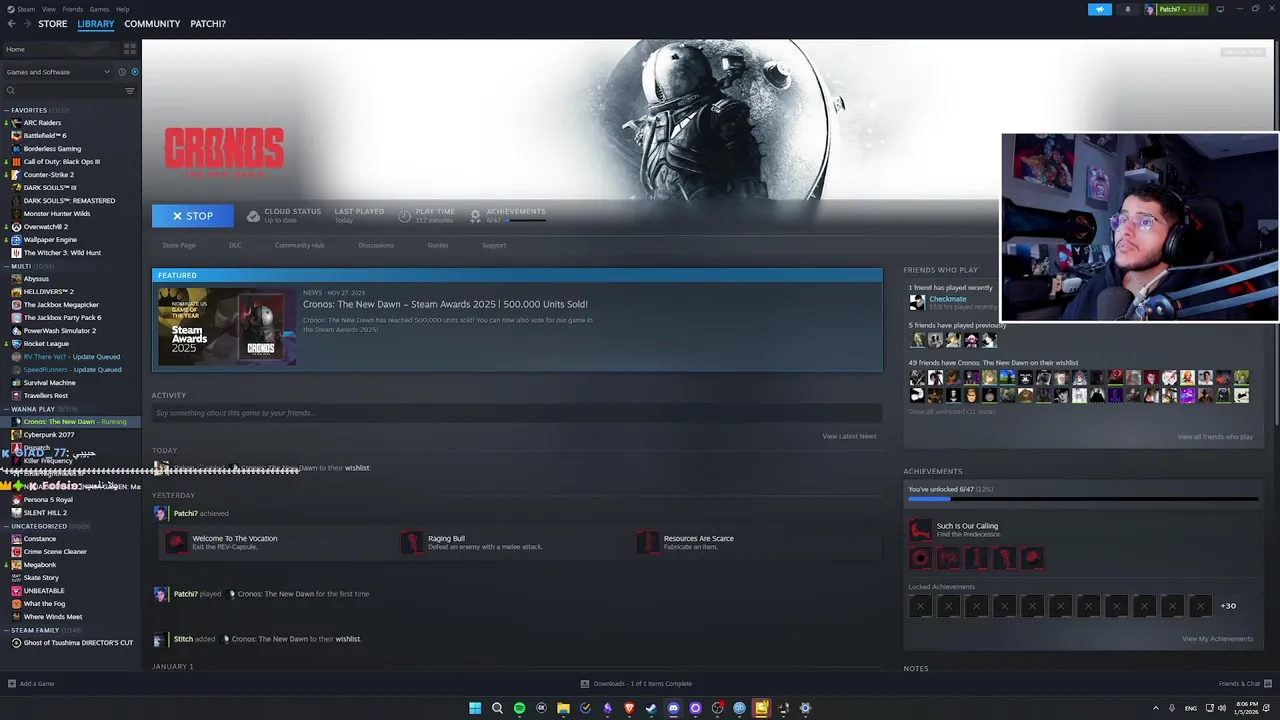
Task: Click the announcements megaphone icon
Action: tap(1099, 9)
